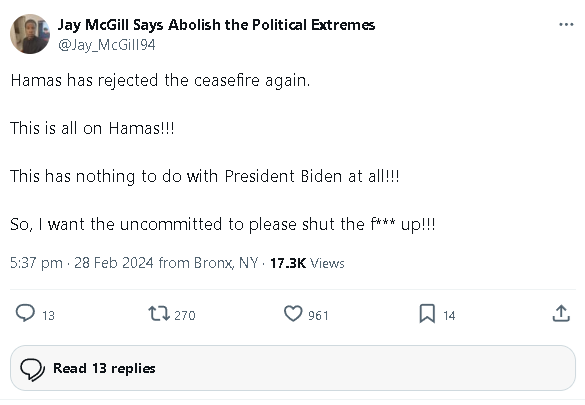Open the three-dot more options menu
The image size is (585, 405).
[x=566, y=25]
